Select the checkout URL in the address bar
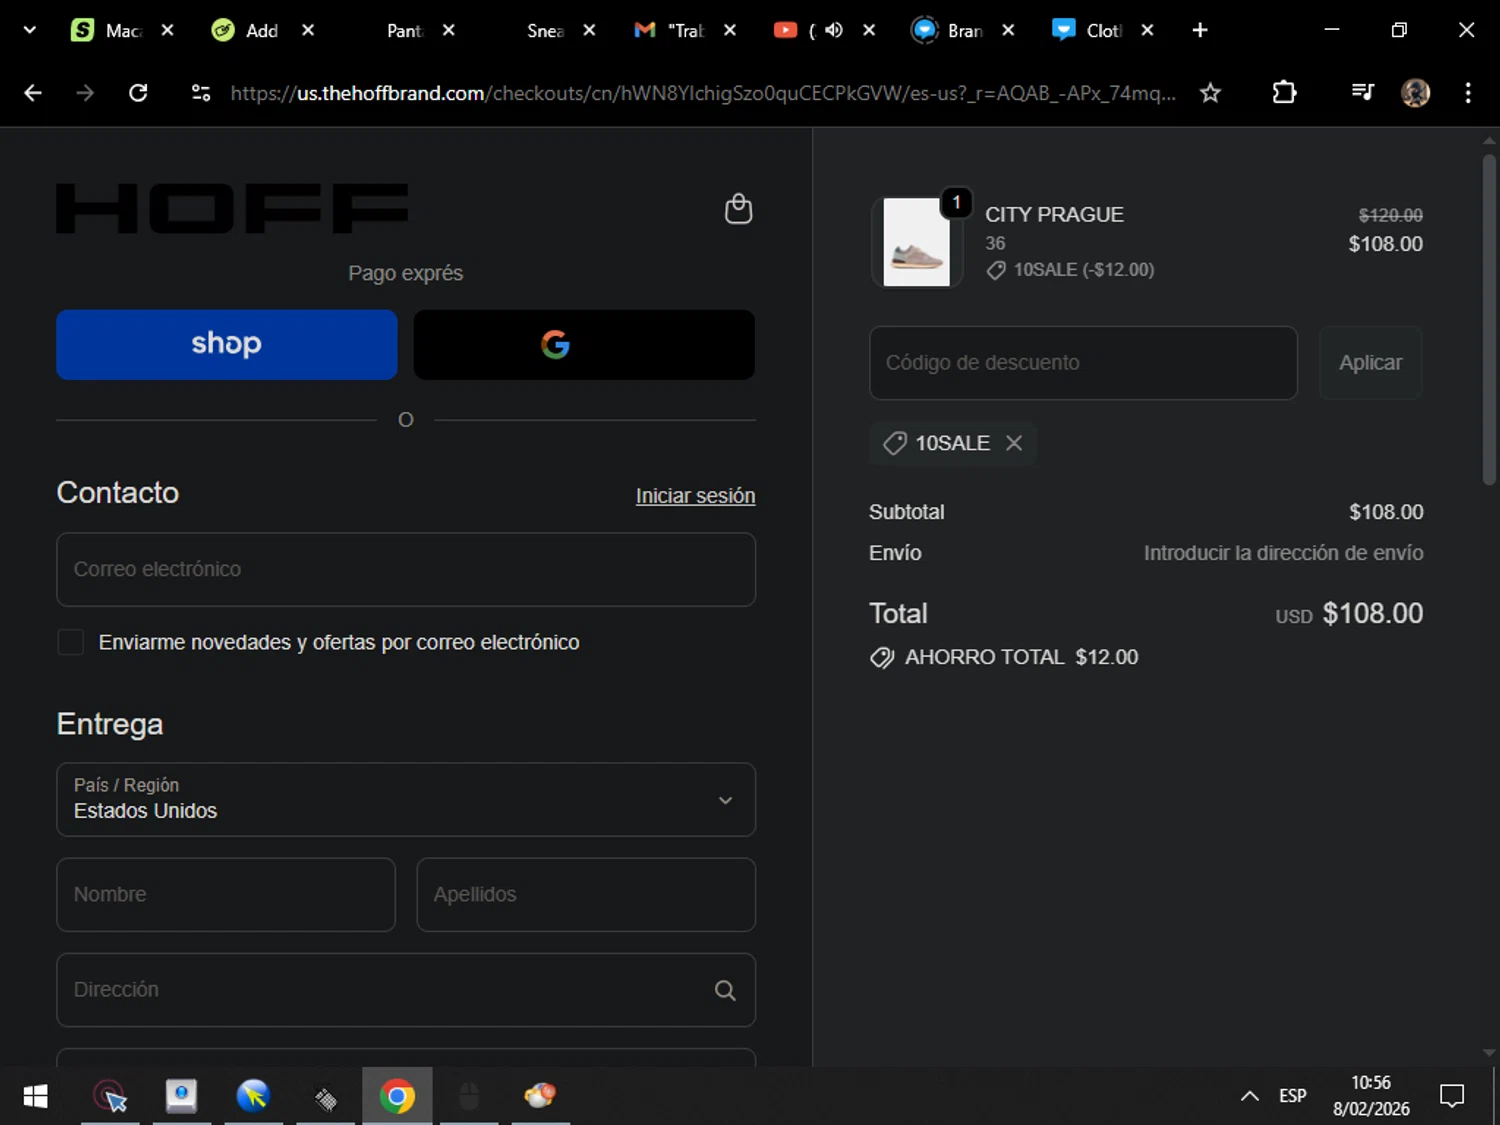 703,93
